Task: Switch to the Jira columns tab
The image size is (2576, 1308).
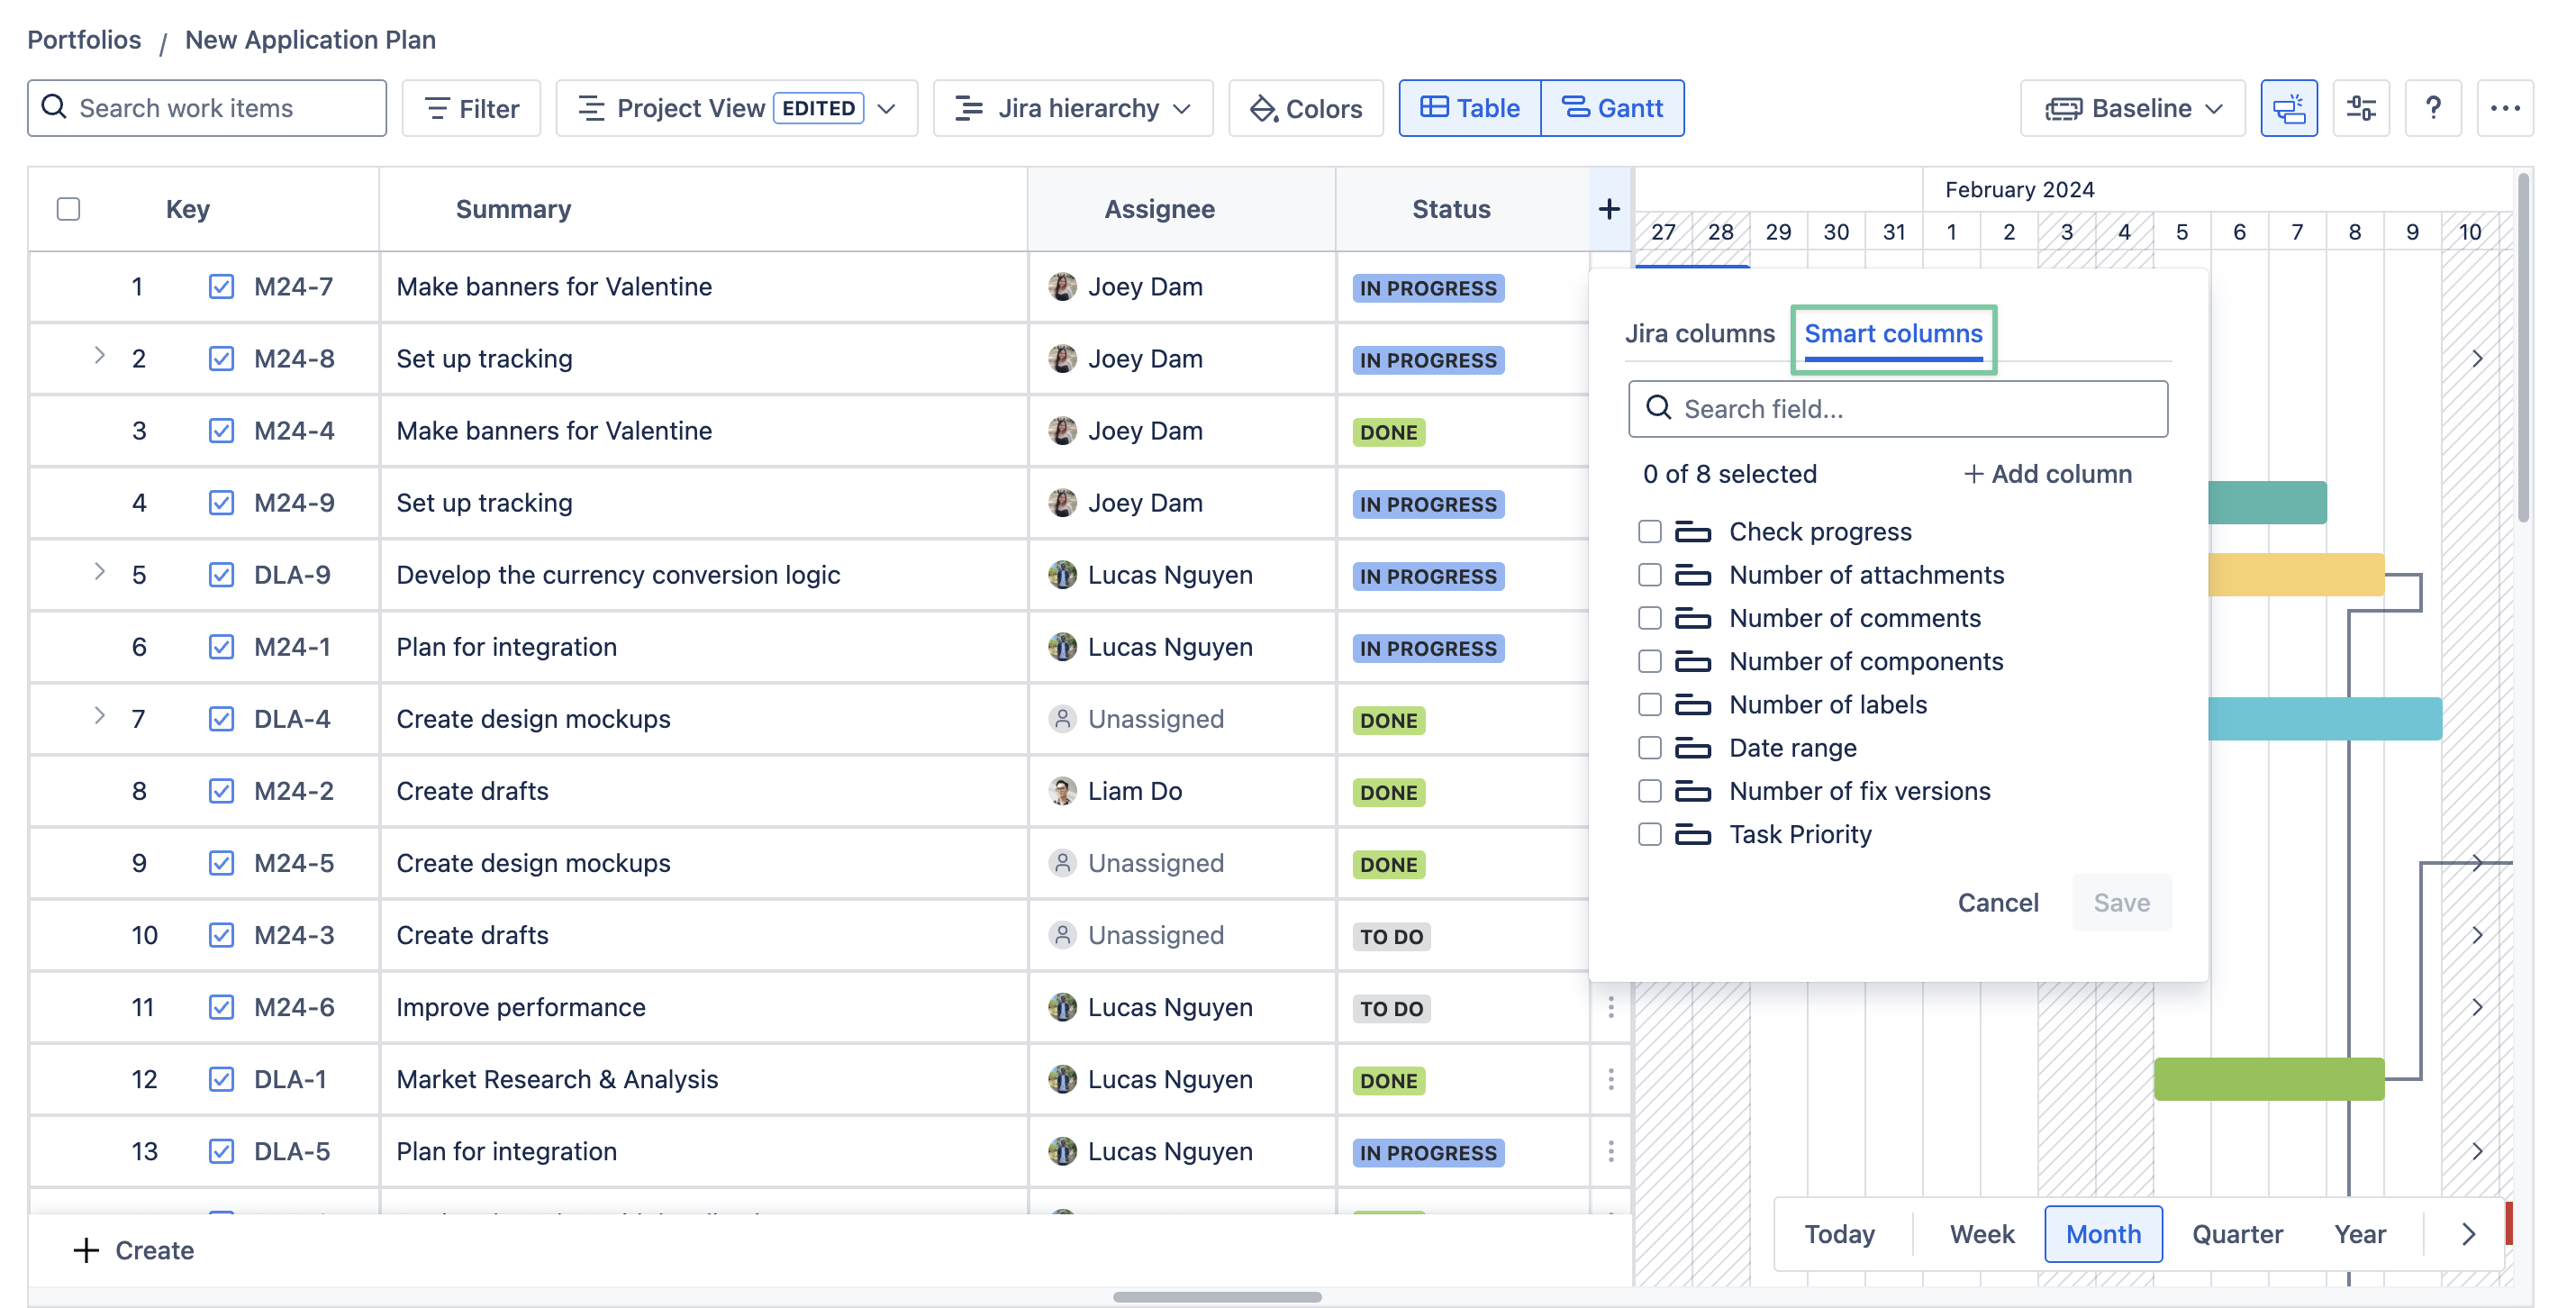Action: 1699,334
